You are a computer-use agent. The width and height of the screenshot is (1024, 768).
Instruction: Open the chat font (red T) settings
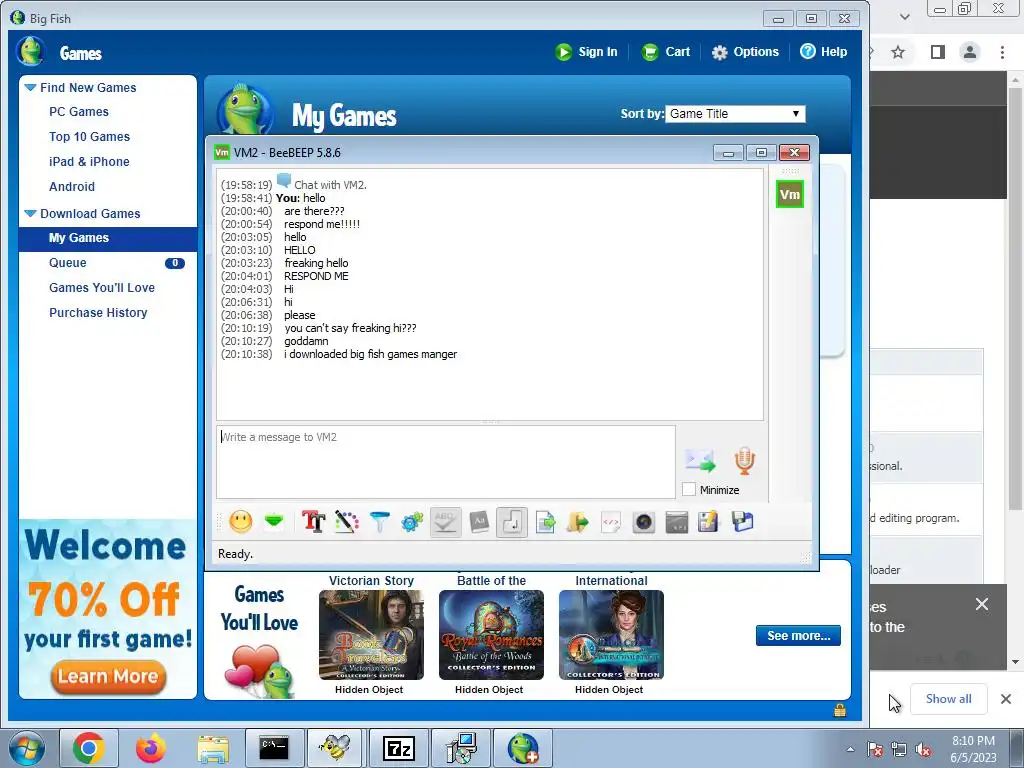313,522
